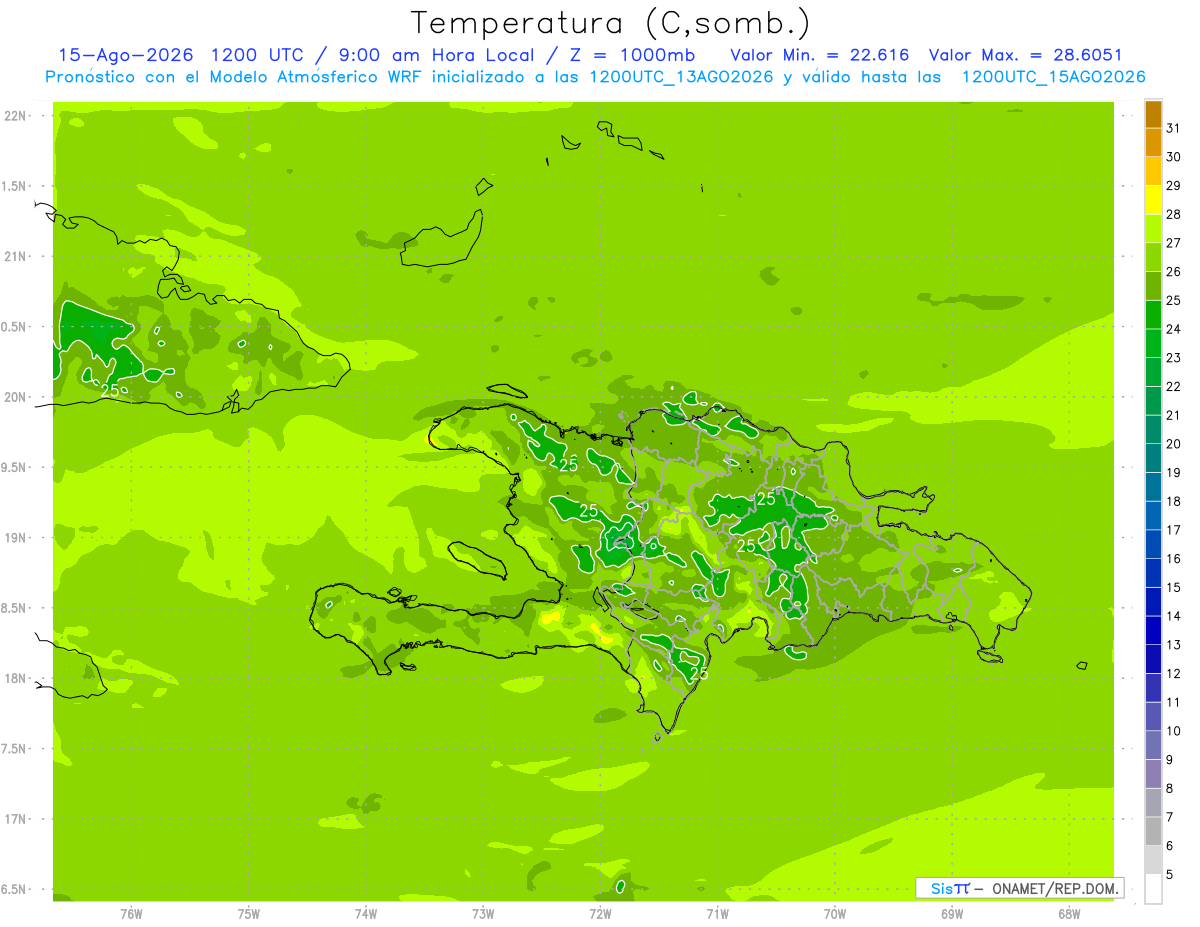Click the 'Temperatura (C,somb.)' chart title
This screenshot has height=927, width=1200.
(610, 22)
